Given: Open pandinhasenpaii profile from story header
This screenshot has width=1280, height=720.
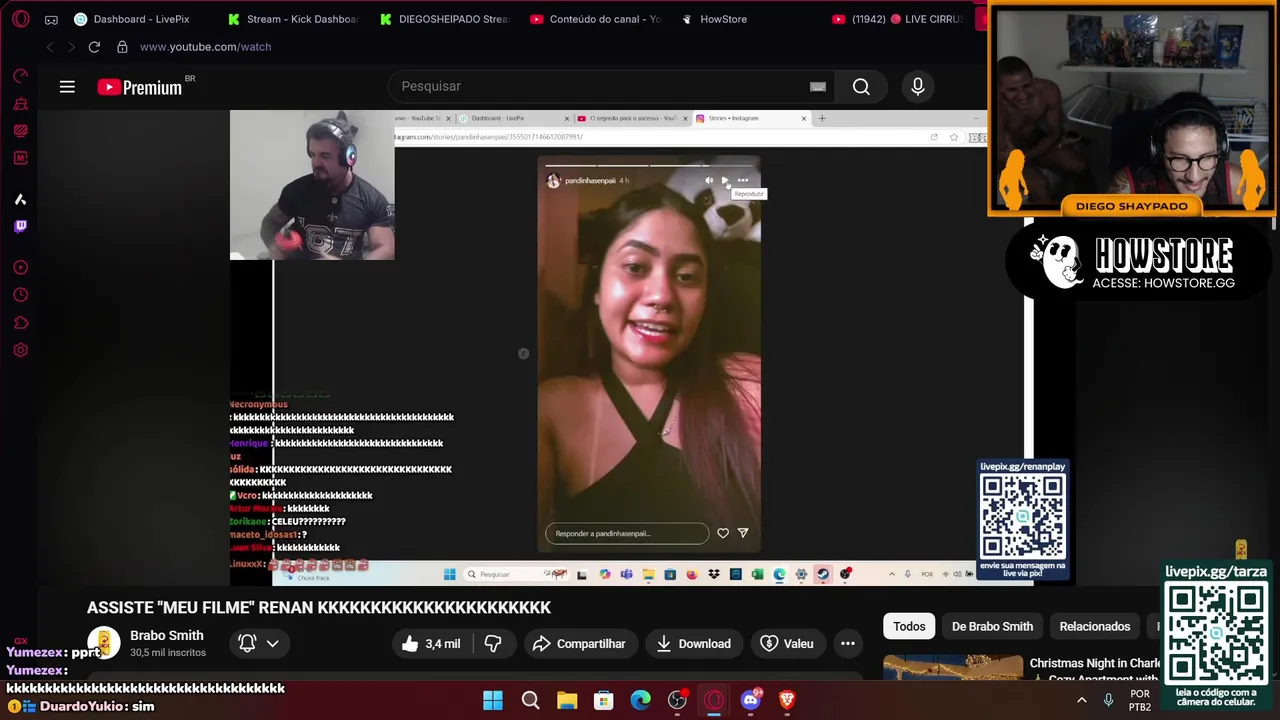Looking at the screenshot, I should (590, 181).
